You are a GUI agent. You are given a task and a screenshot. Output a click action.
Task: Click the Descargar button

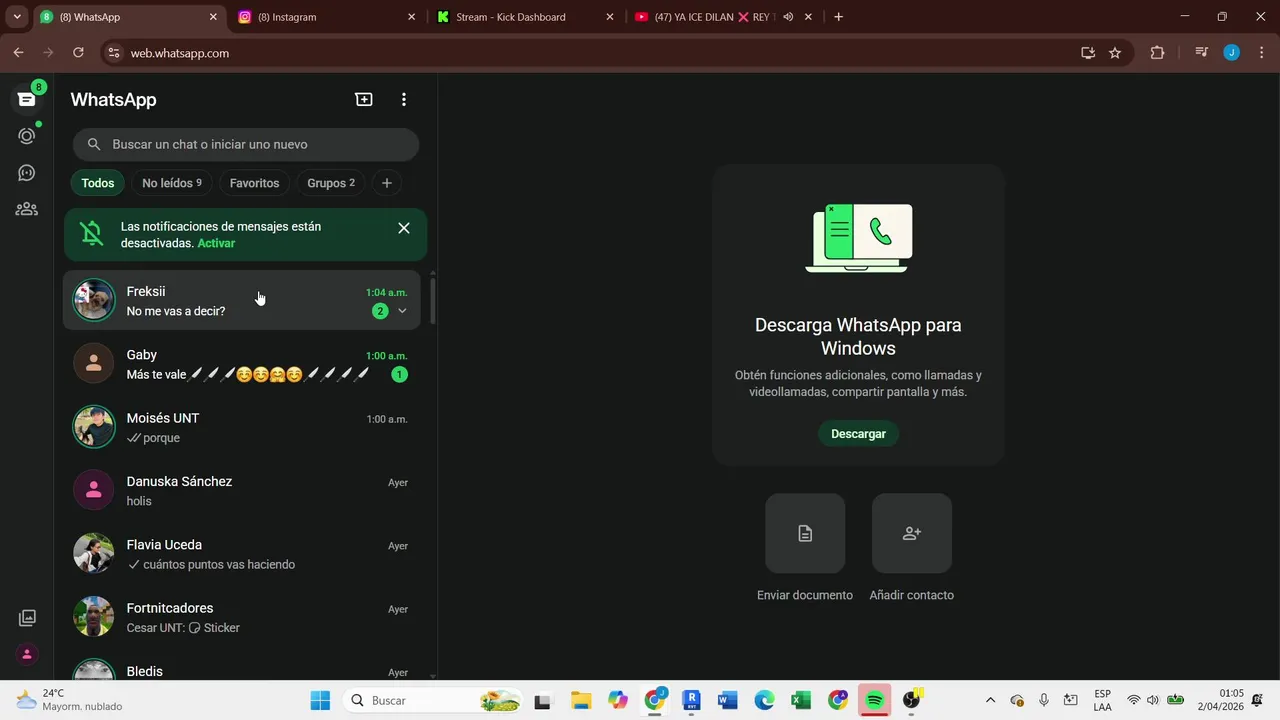pyautogui.click(x=858, y=434)
